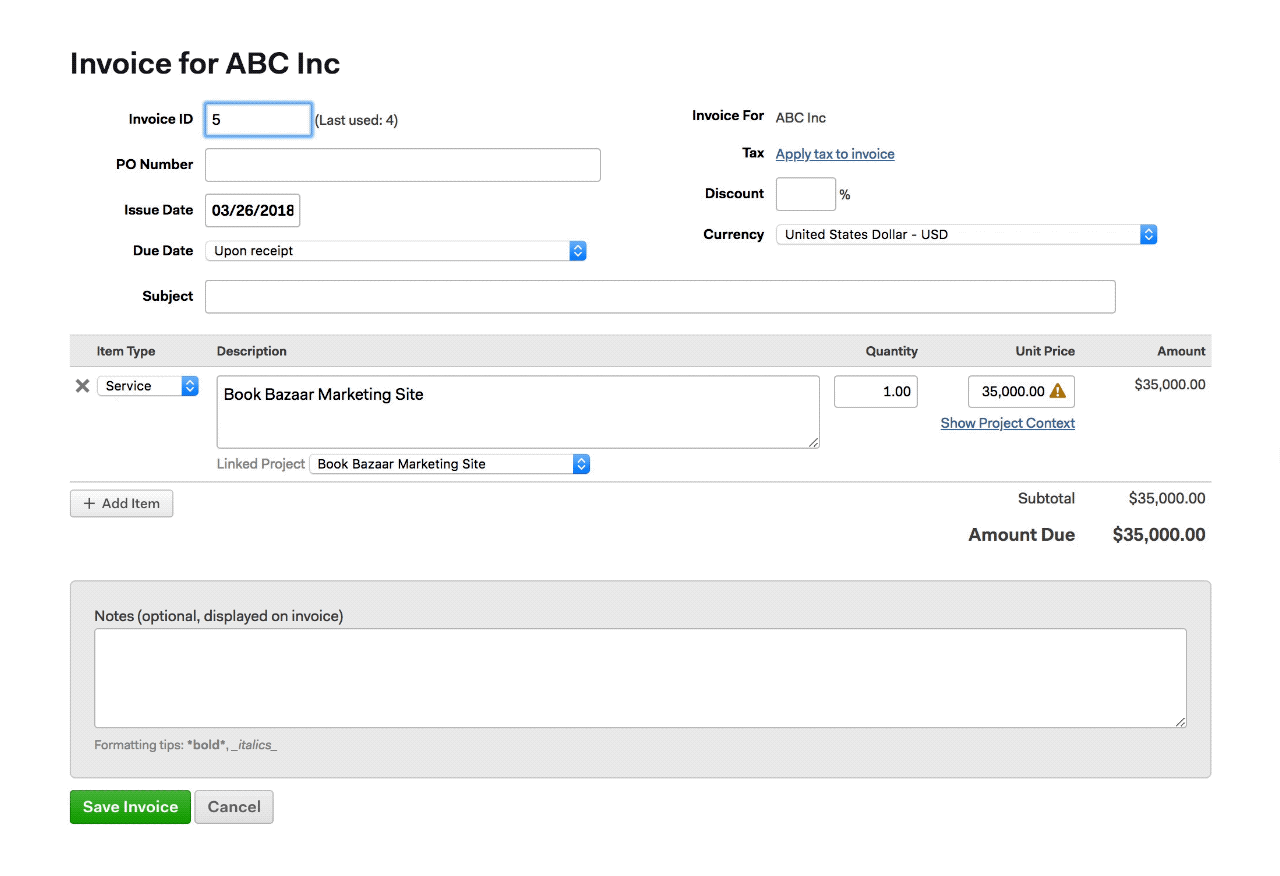The width and height of the screenshot is (1280, 876).
Task: Focus the Invoice ID field
Action: pyautogui.click(x=258, y=120)
